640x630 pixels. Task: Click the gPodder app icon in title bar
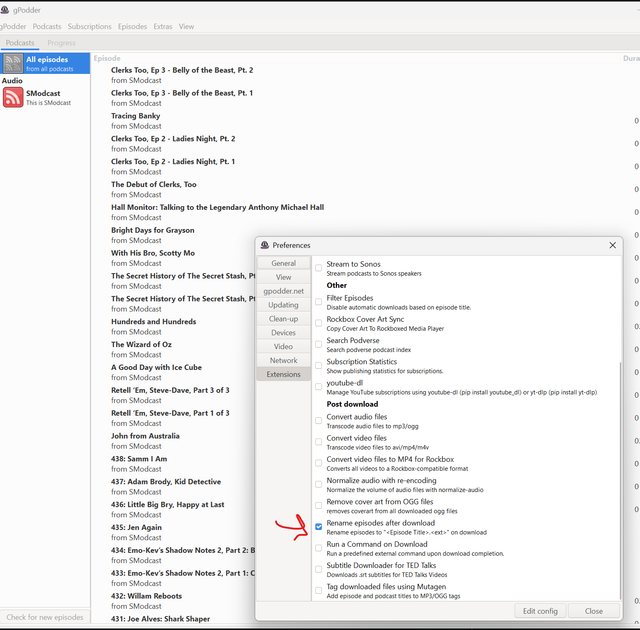click(x=5, y=9)
